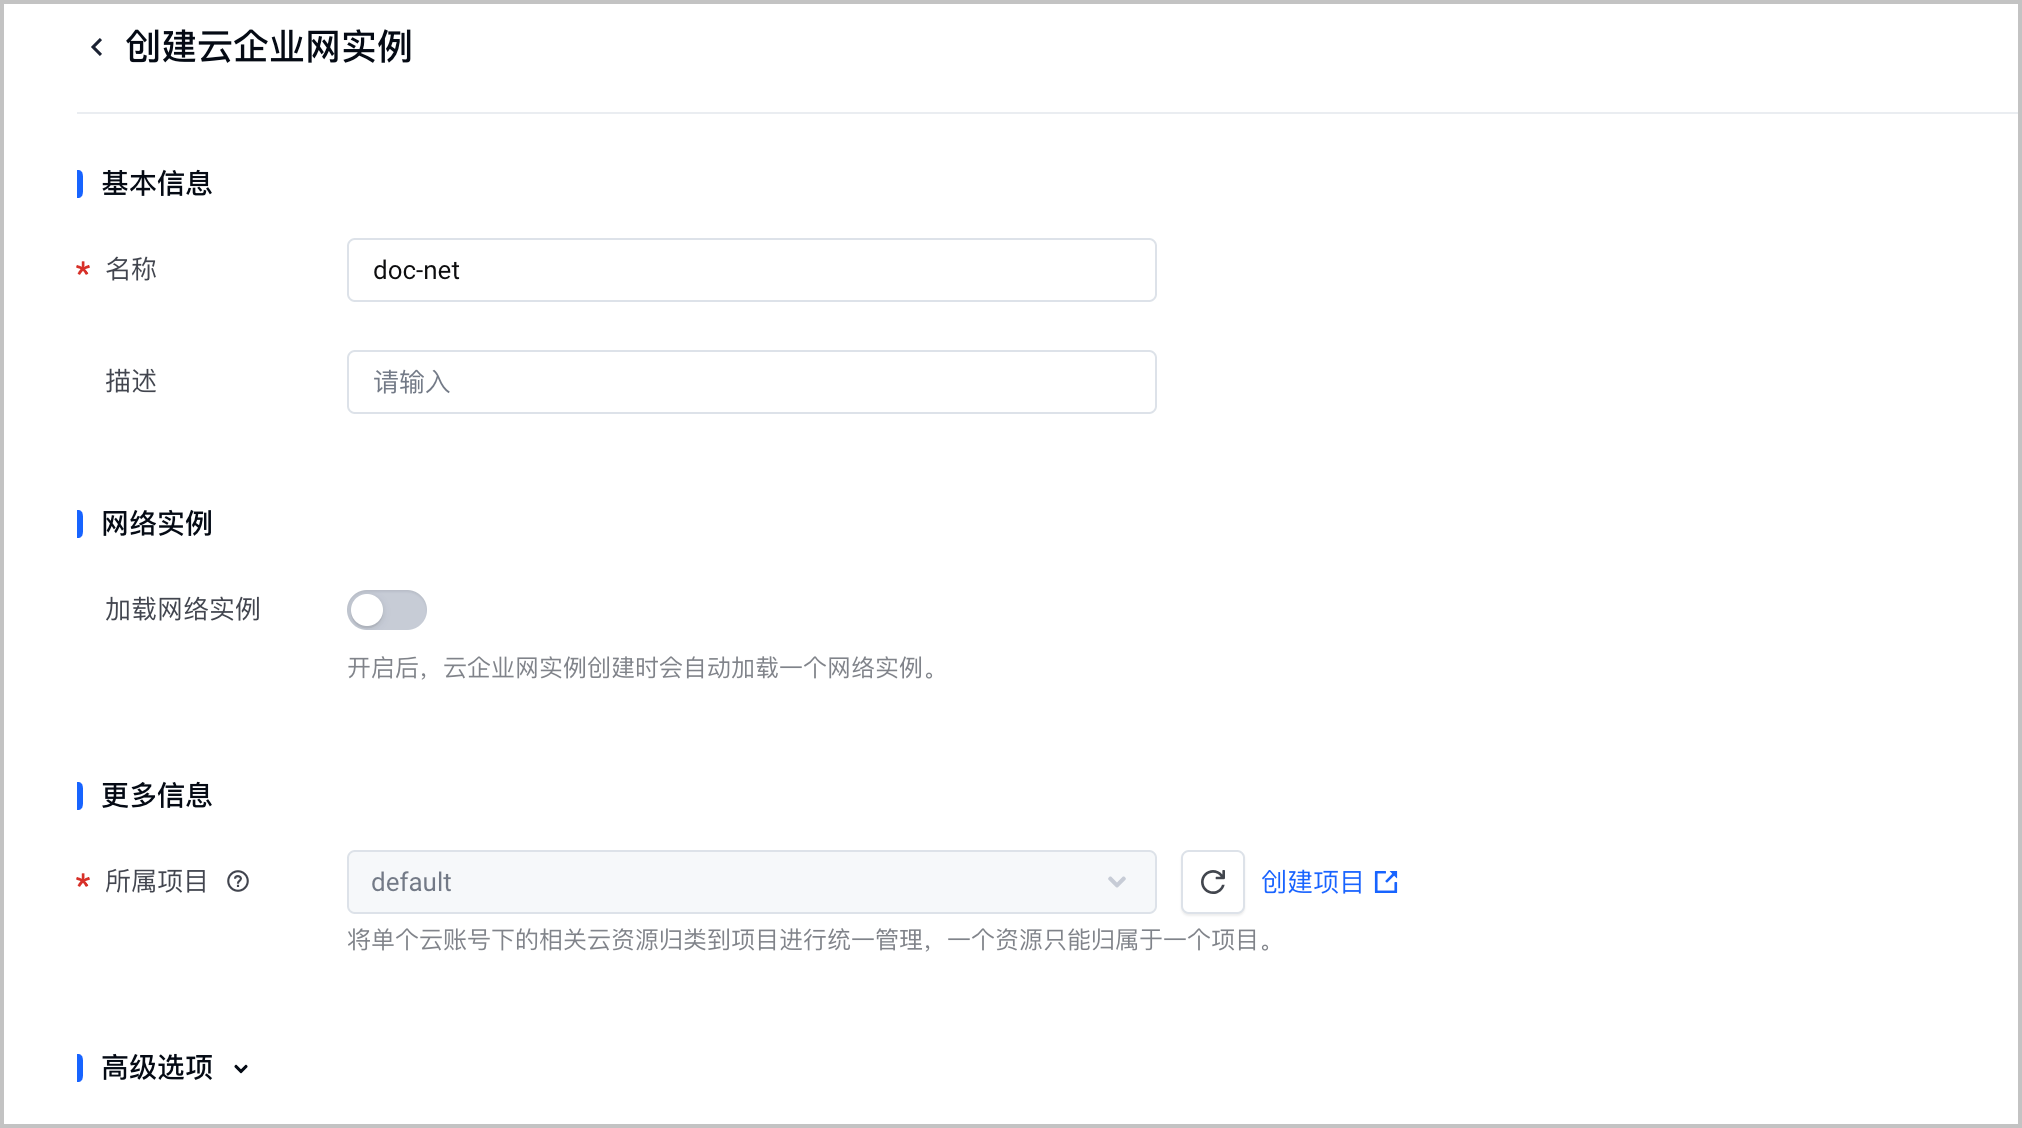Open the 创建项目 link
Viewport: 2022px width, 1128px height.
point(1312,882)
